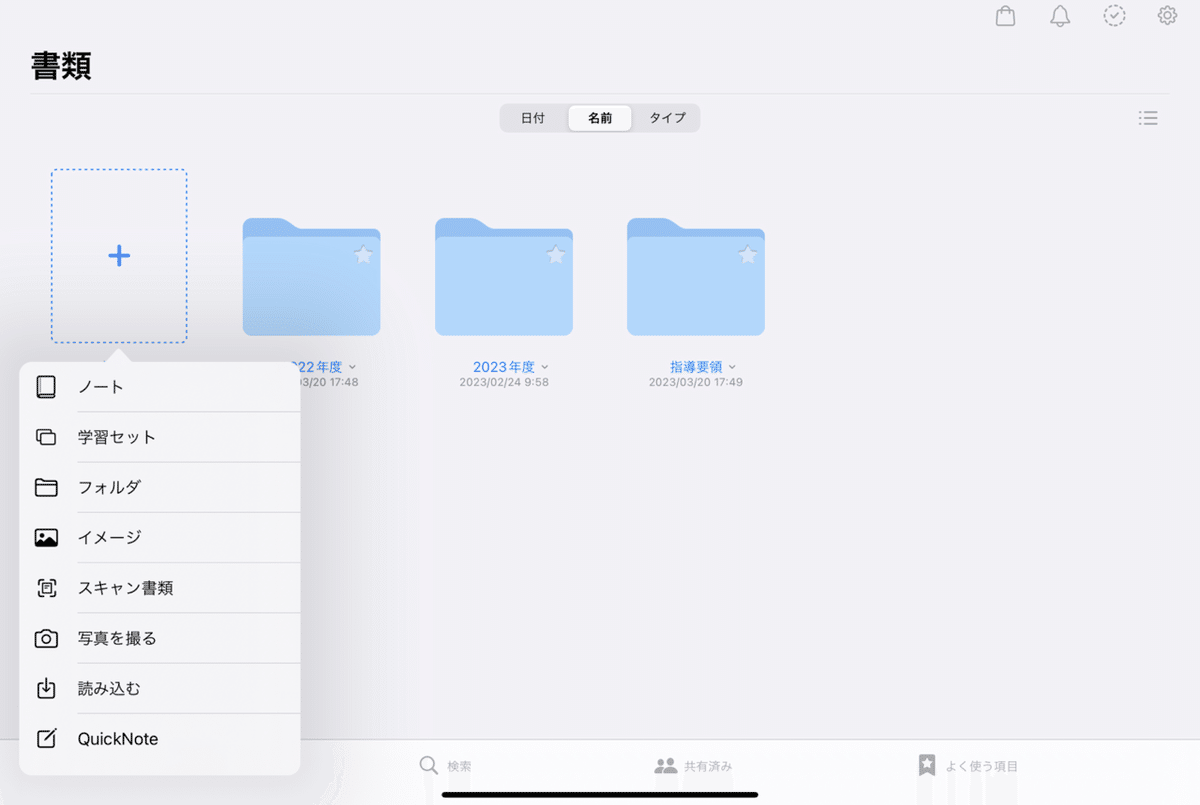
Task: Tap the plus new-document tile
Action: click(119, 256)
